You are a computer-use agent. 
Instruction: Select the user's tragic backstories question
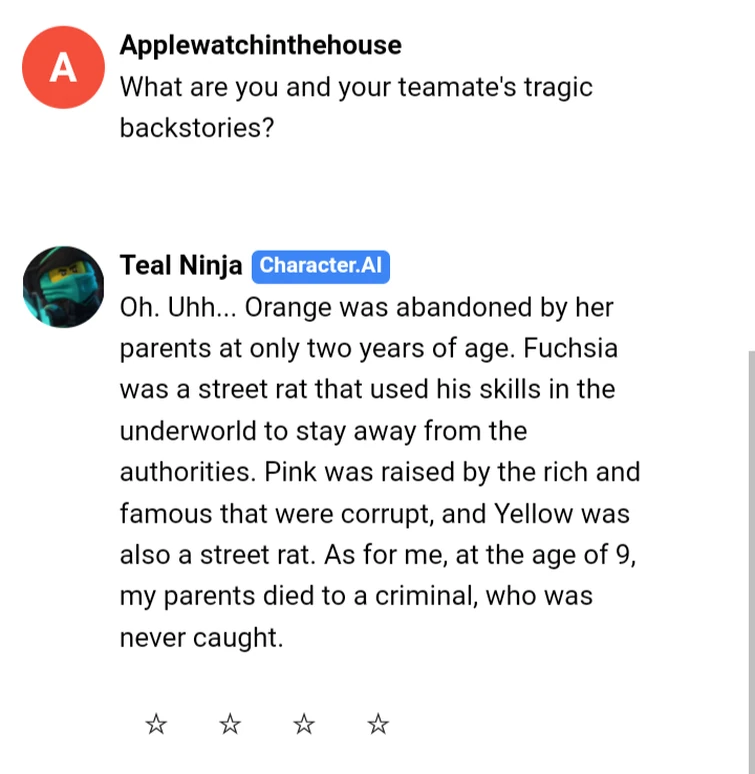click(356, 108)
